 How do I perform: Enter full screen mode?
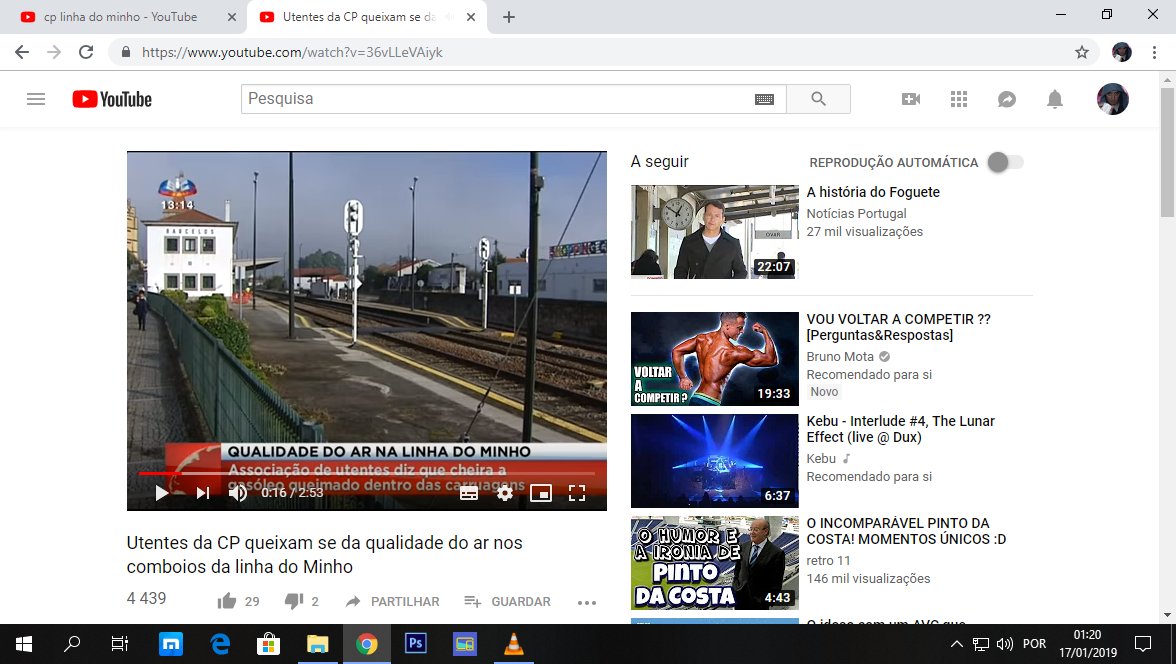[x=577, y=493]
